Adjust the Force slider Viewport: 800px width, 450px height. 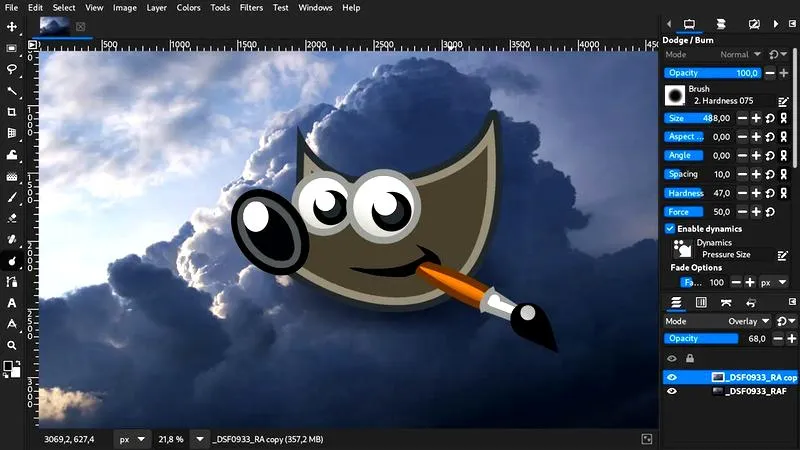coord(698,212)
